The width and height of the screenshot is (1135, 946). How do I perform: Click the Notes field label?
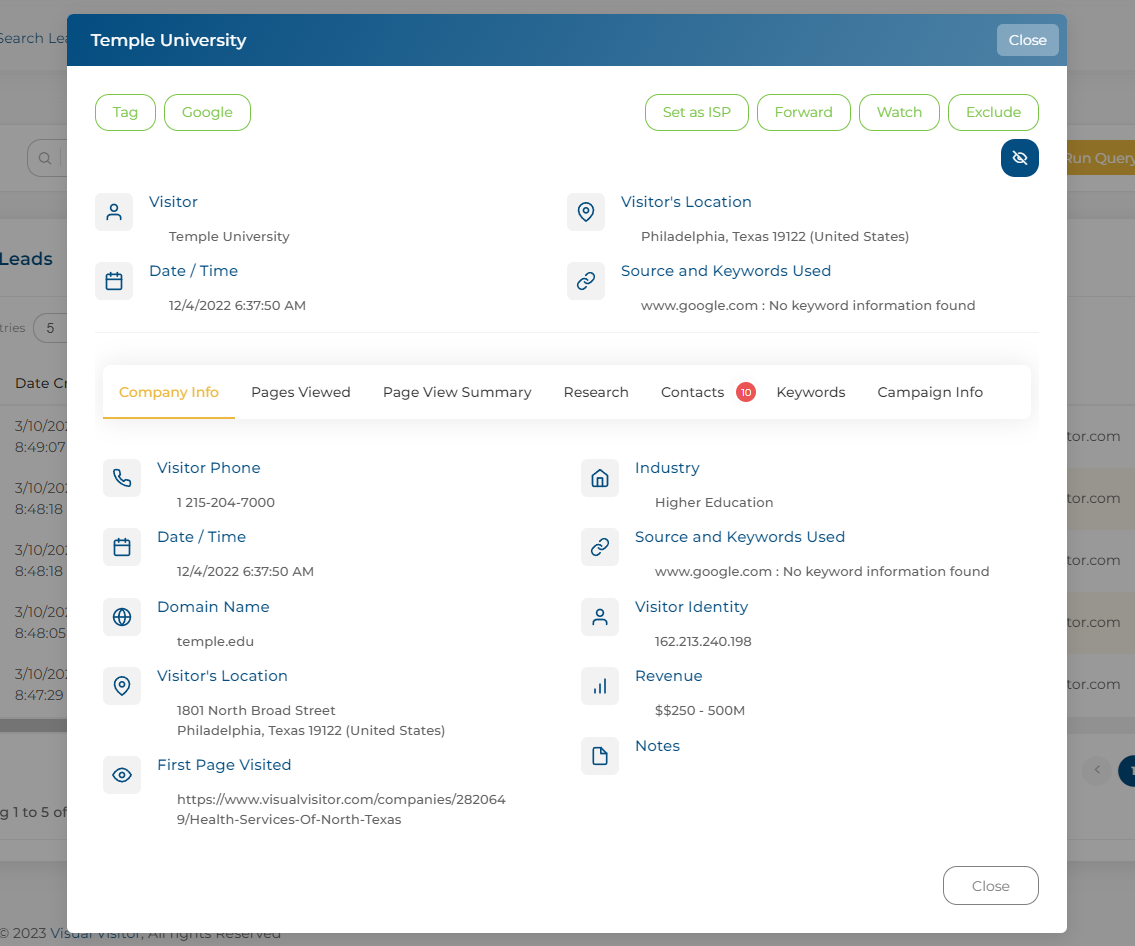pyautogui.click(x=657, y=746)
